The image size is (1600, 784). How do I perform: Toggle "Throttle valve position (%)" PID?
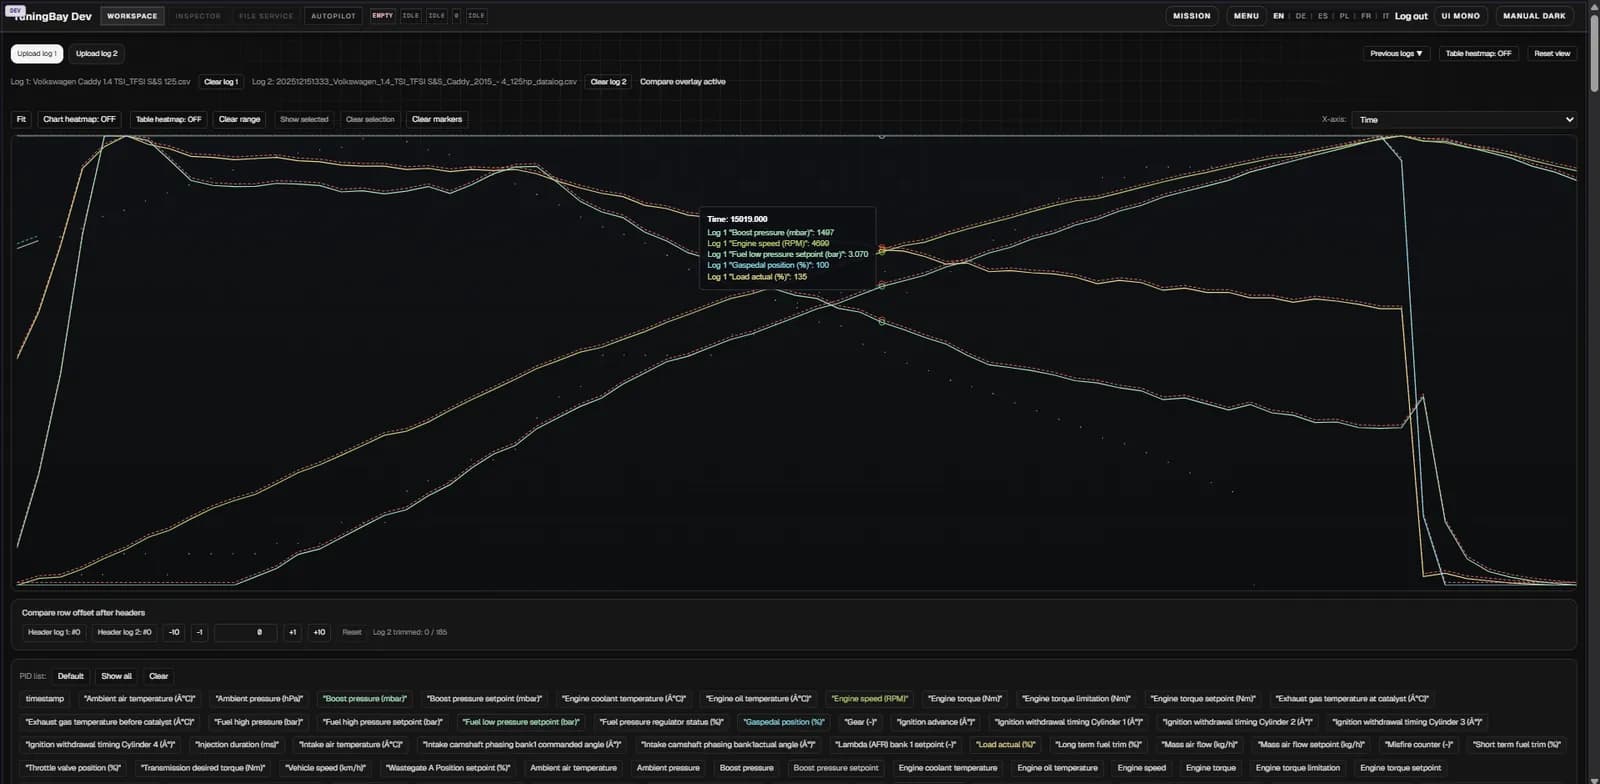pos(73,768)
